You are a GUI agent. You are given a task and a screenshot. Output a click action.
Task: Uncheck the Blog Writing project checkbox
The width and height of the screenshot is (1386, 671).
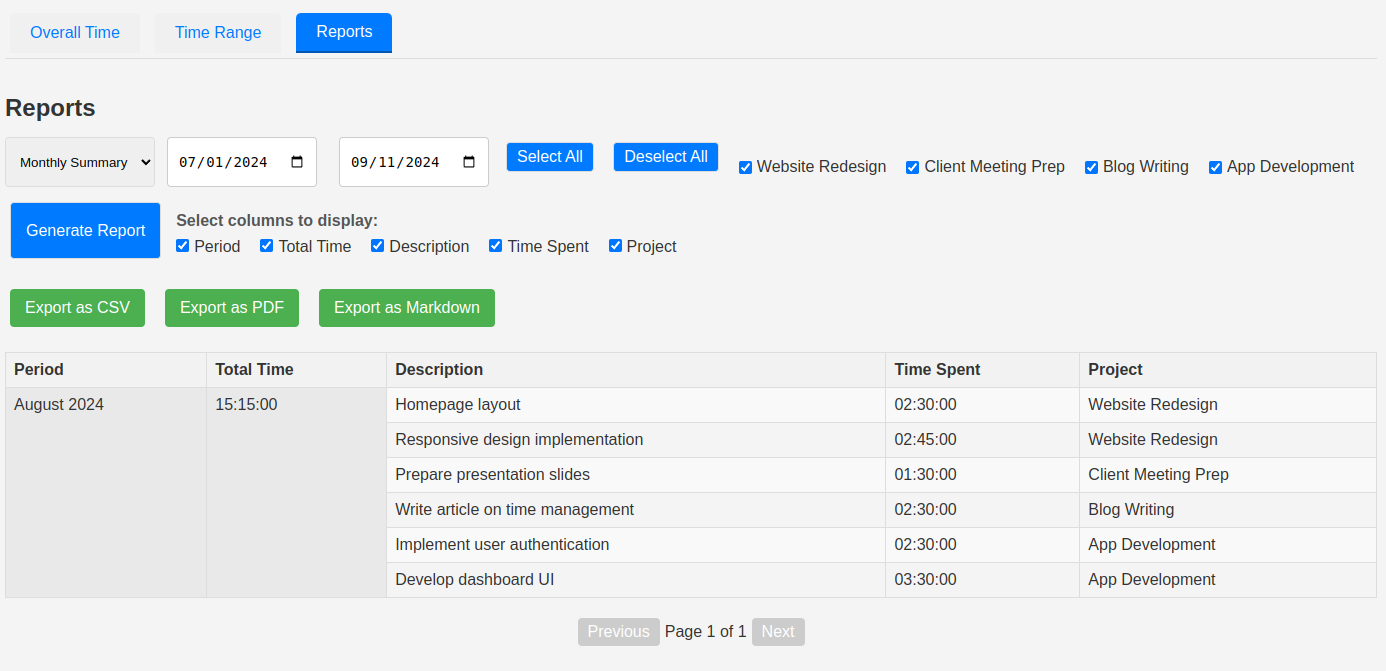pyautogui.click(x=1091, y=167)
